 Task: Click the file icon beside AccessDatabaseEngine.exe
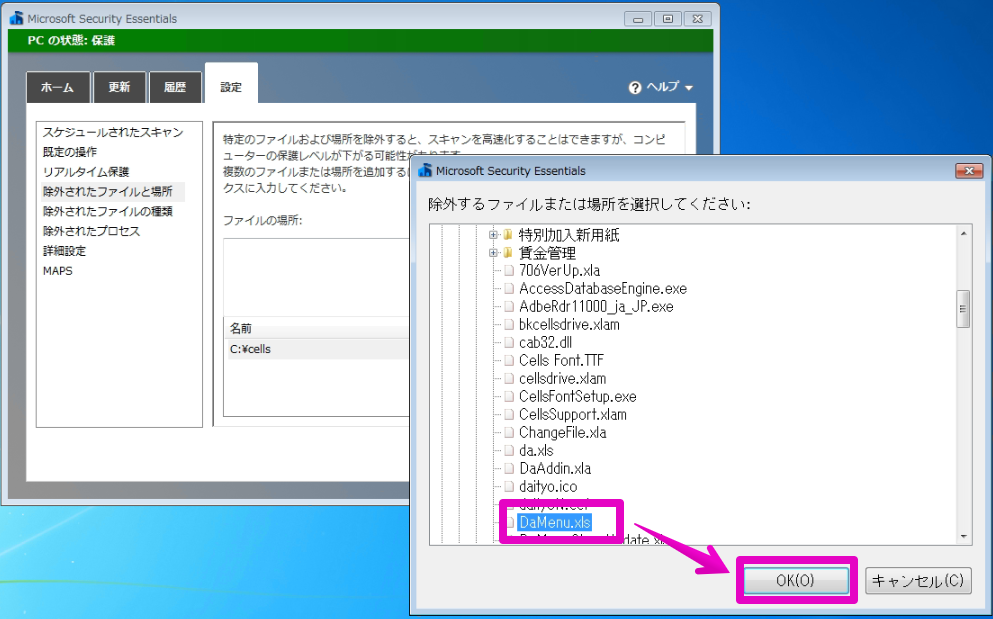[509, 289]
